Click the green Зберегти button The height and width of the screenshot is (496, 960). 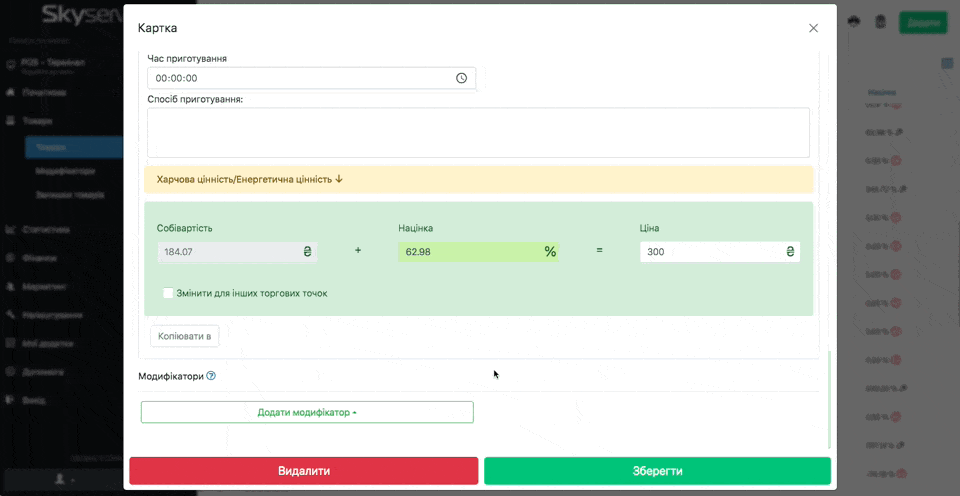657,471
